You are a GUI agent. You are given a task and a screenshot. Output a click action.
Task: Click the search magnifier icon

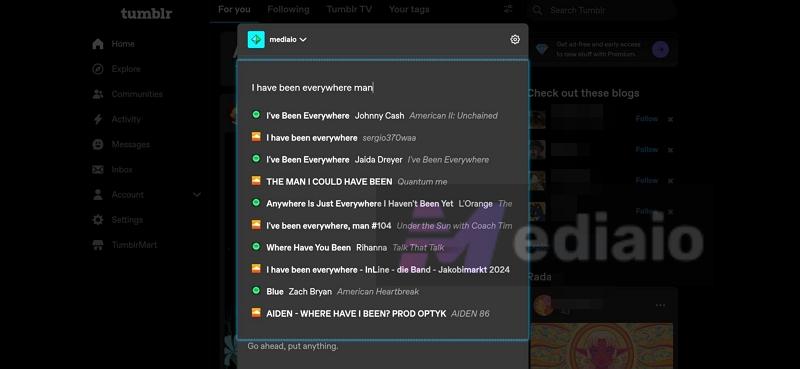(538, 10)
